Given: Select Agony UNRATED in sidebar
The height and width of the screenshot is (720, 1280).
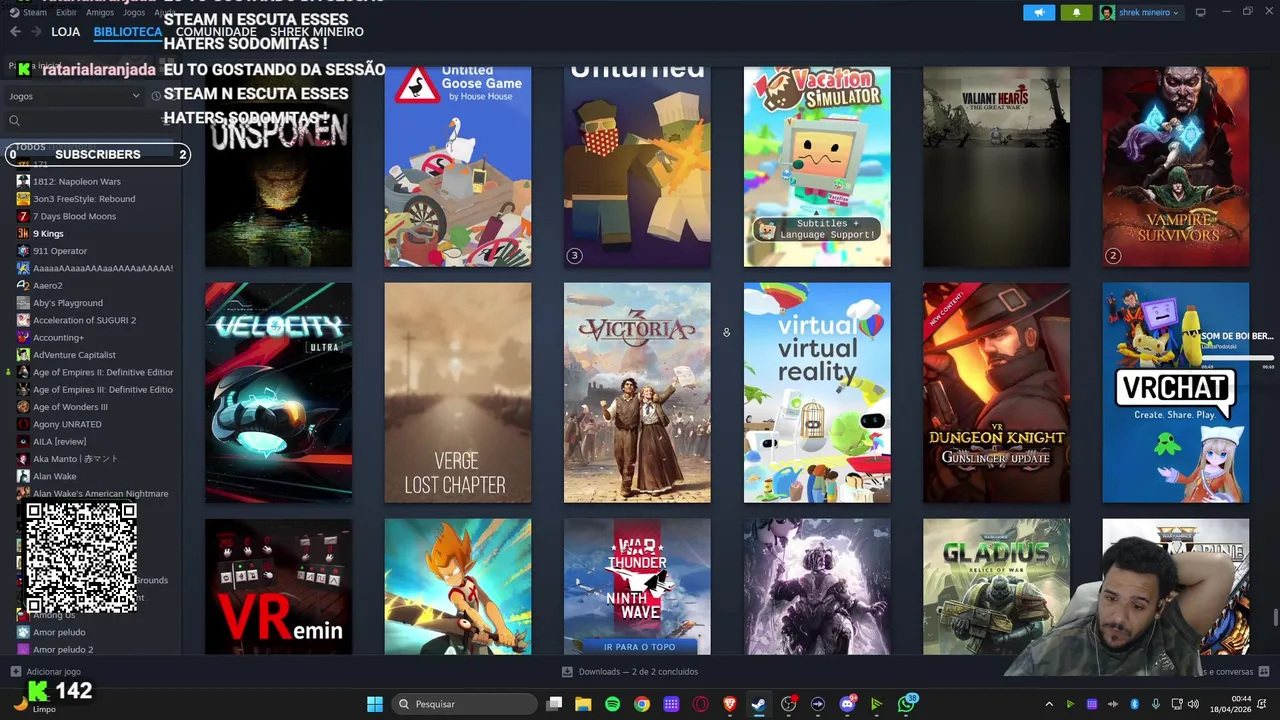Looking at the screenshot, I should pyautogui.click(x=67, y=424).
